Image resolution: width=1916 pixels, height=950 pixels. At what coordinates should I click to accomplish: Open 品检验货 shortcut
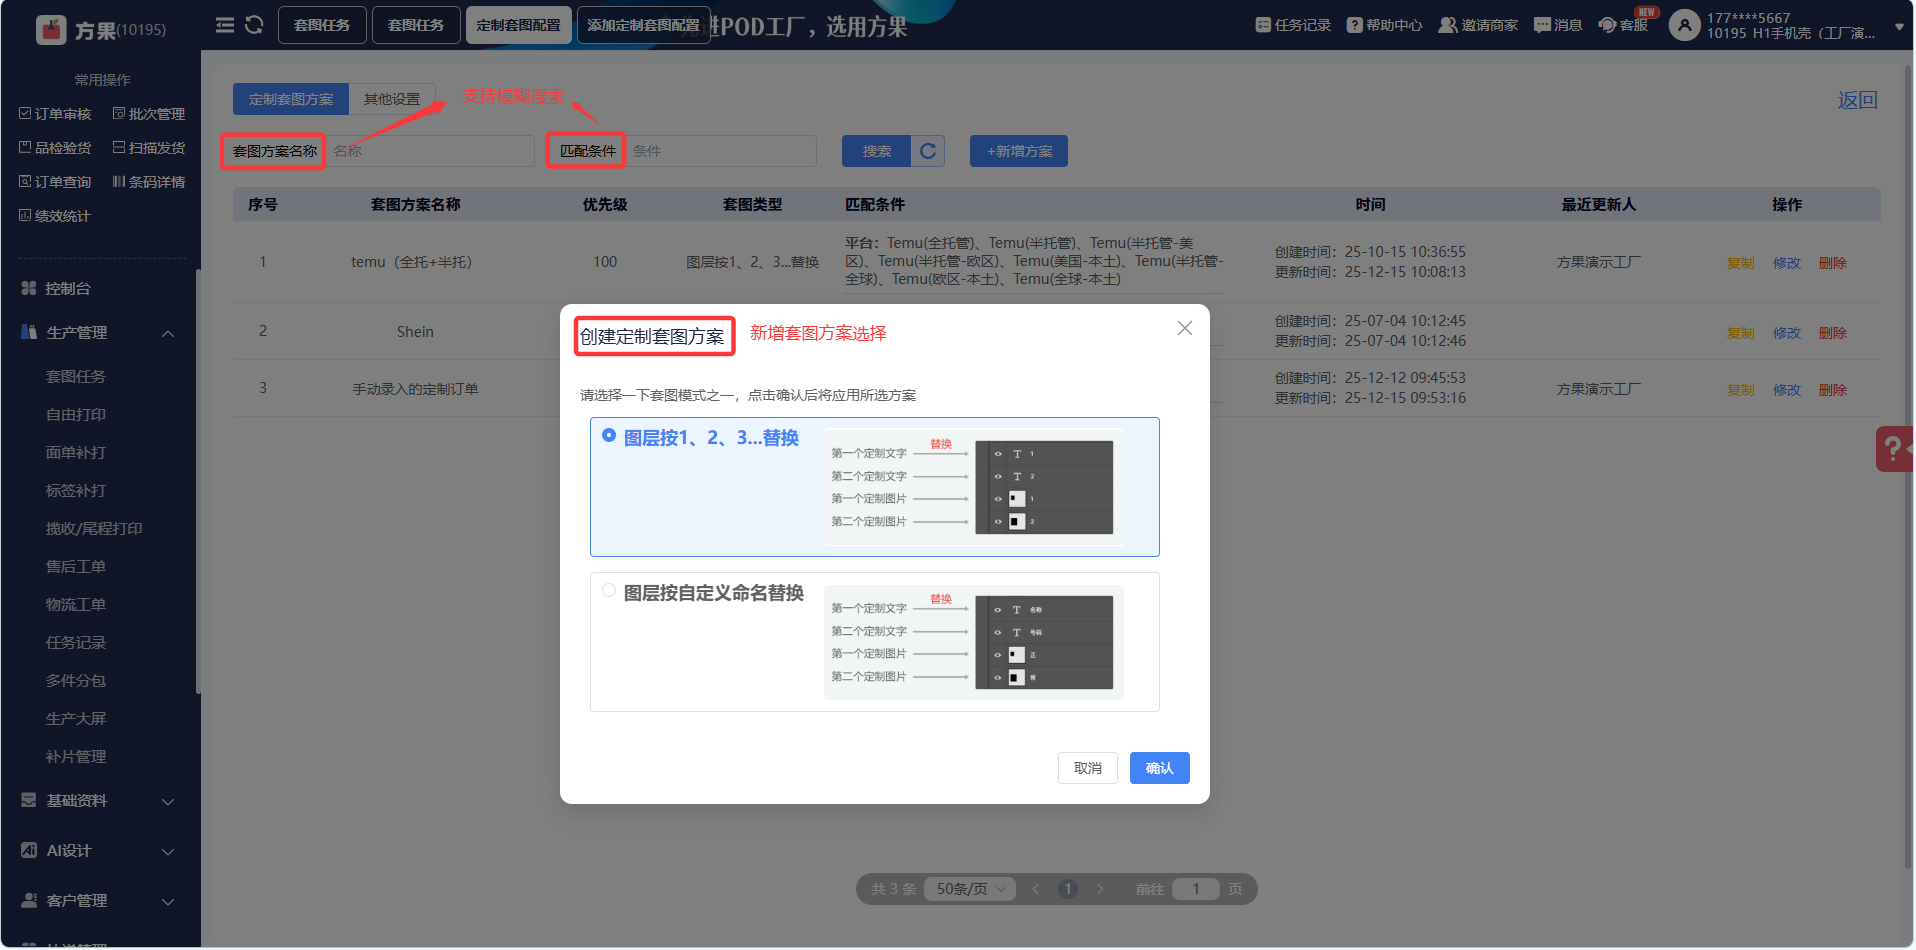pos(55,148)
